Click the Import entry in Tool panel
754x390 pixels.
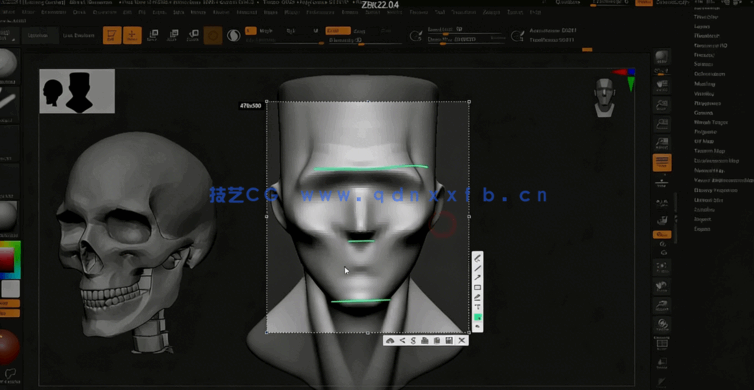703,219
